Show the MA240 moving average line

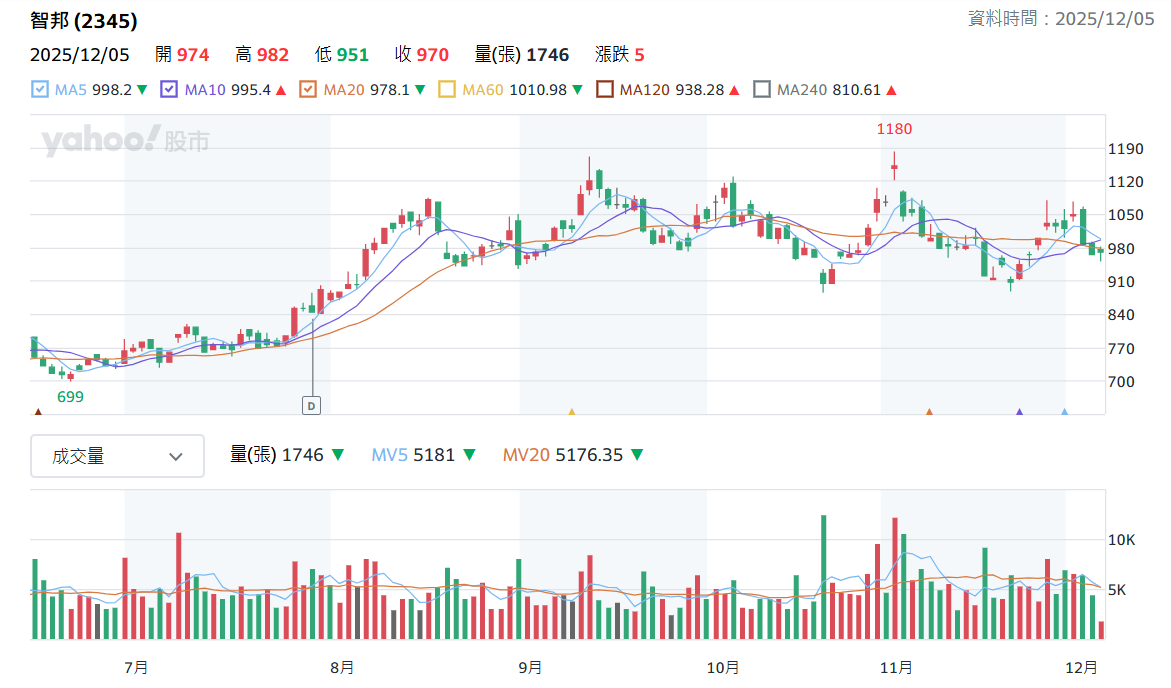[762, 89]
